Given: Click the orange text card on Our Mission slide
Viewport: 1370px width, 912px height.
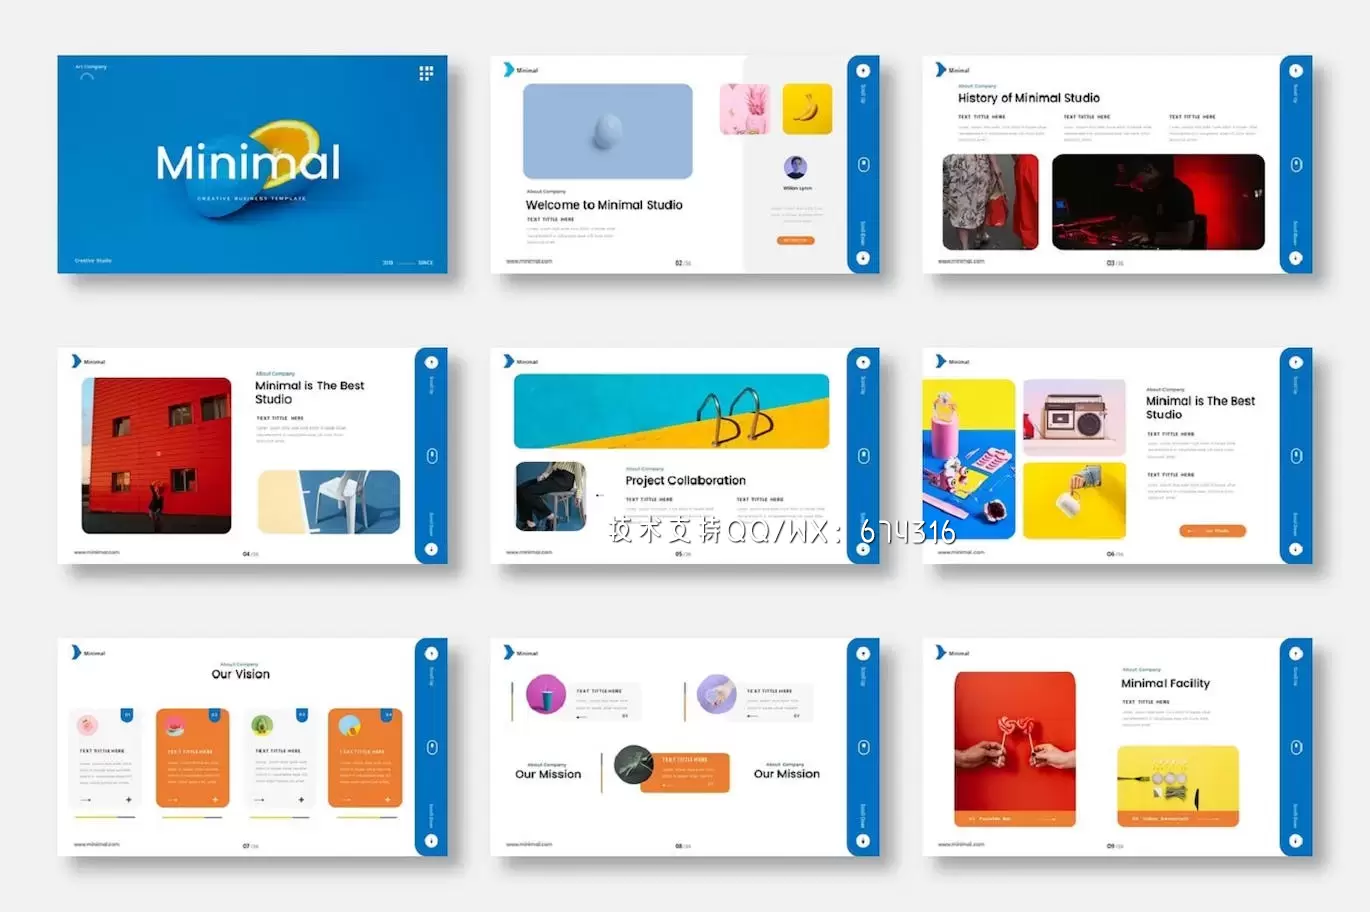Looking at the screenshot, I should (x=685, y=773).
